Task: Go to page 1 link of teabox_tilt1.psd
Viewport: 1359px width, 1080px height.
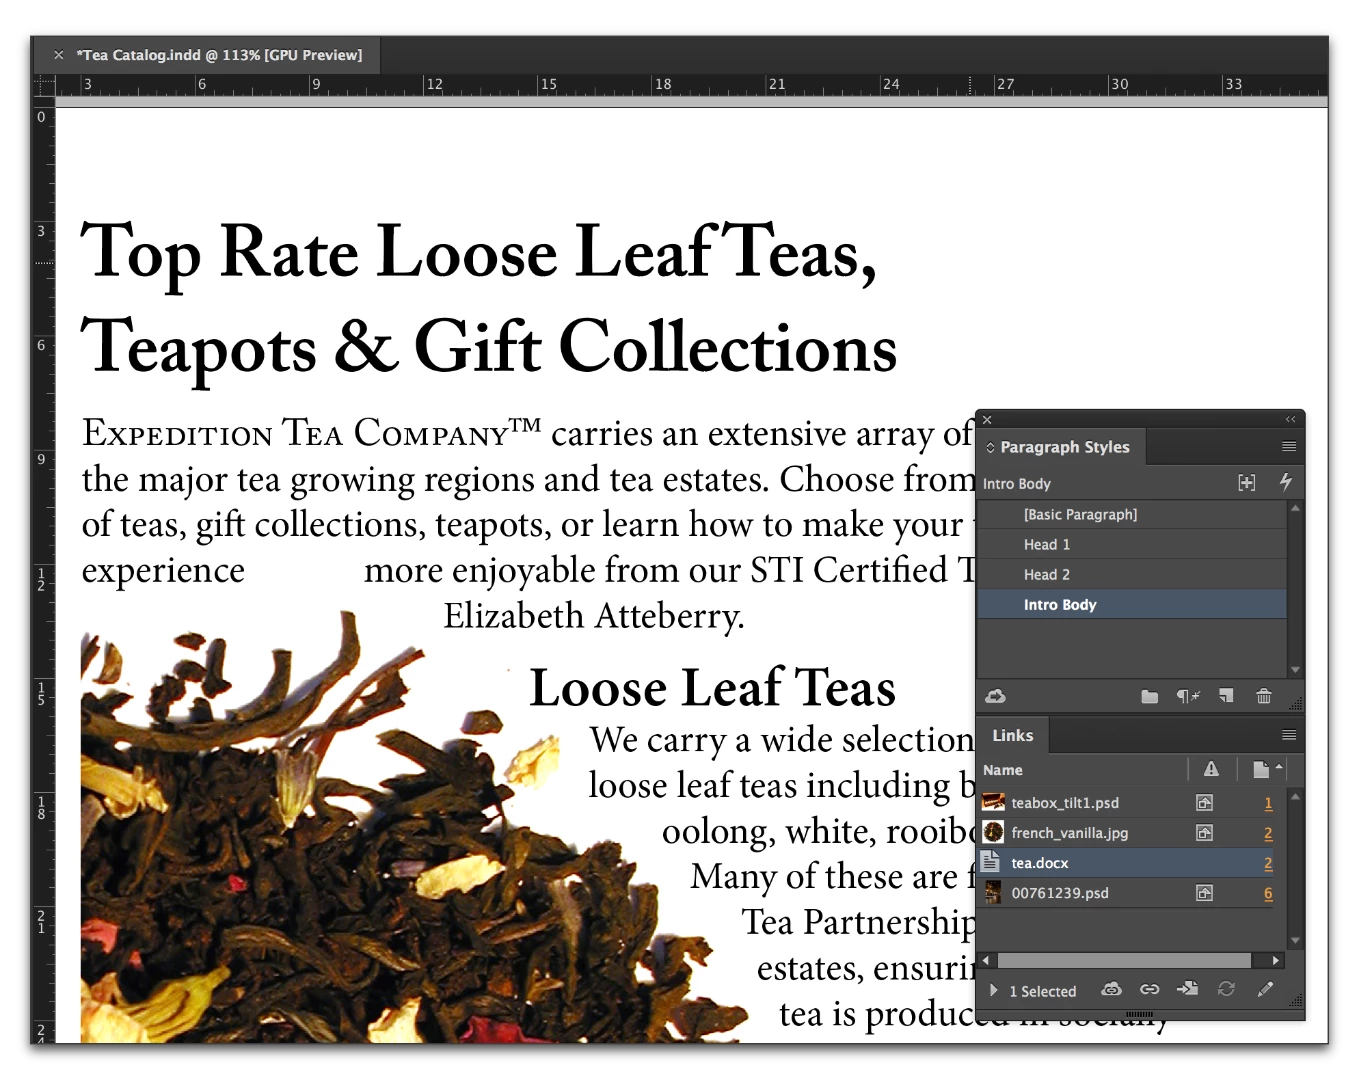Action: click(1268, 803)
